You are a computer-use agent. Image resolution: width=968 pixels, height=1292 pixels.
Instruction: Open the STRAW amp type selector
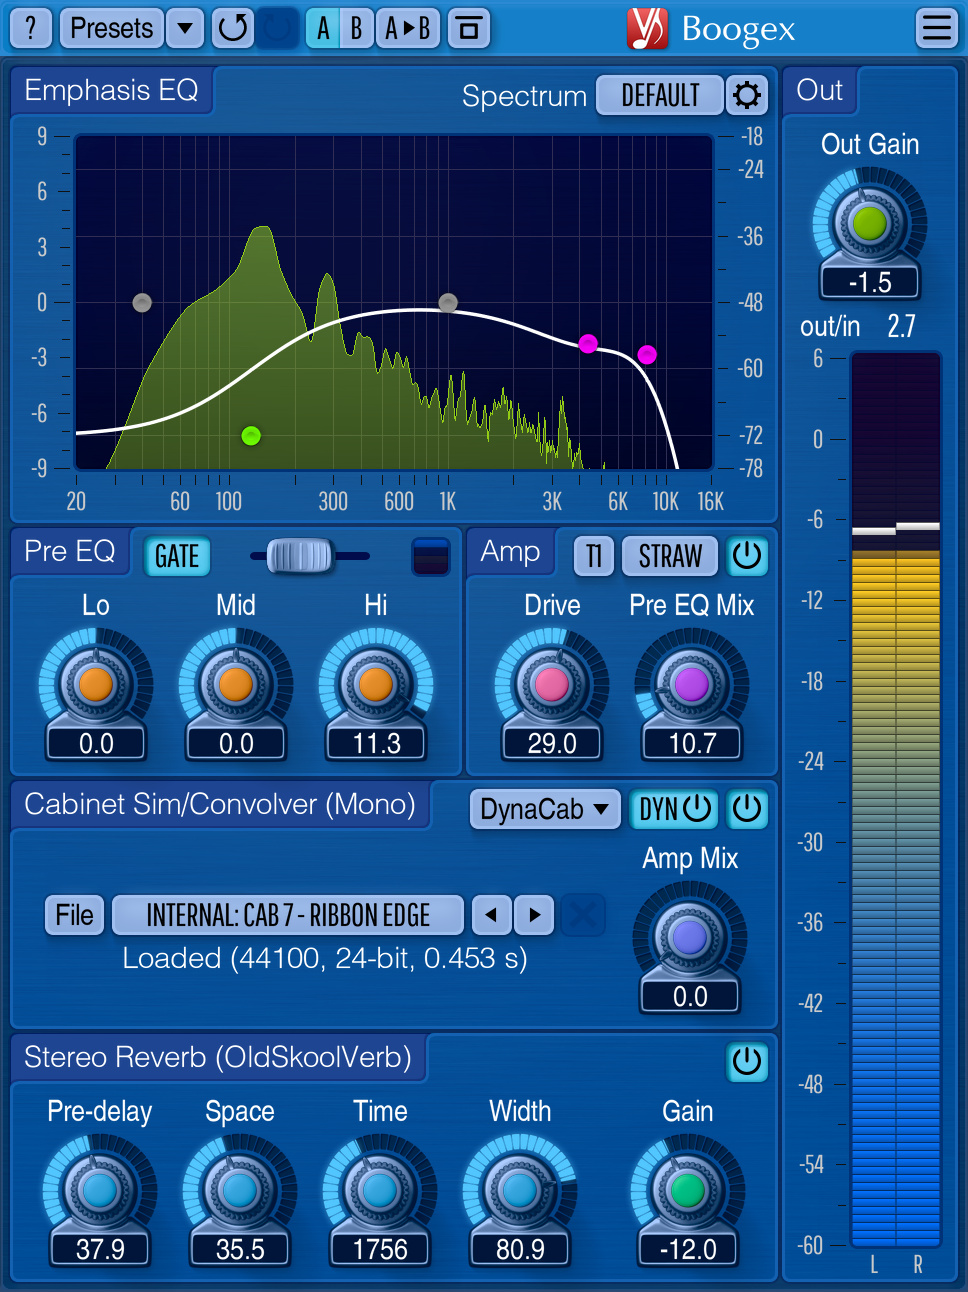670,556
